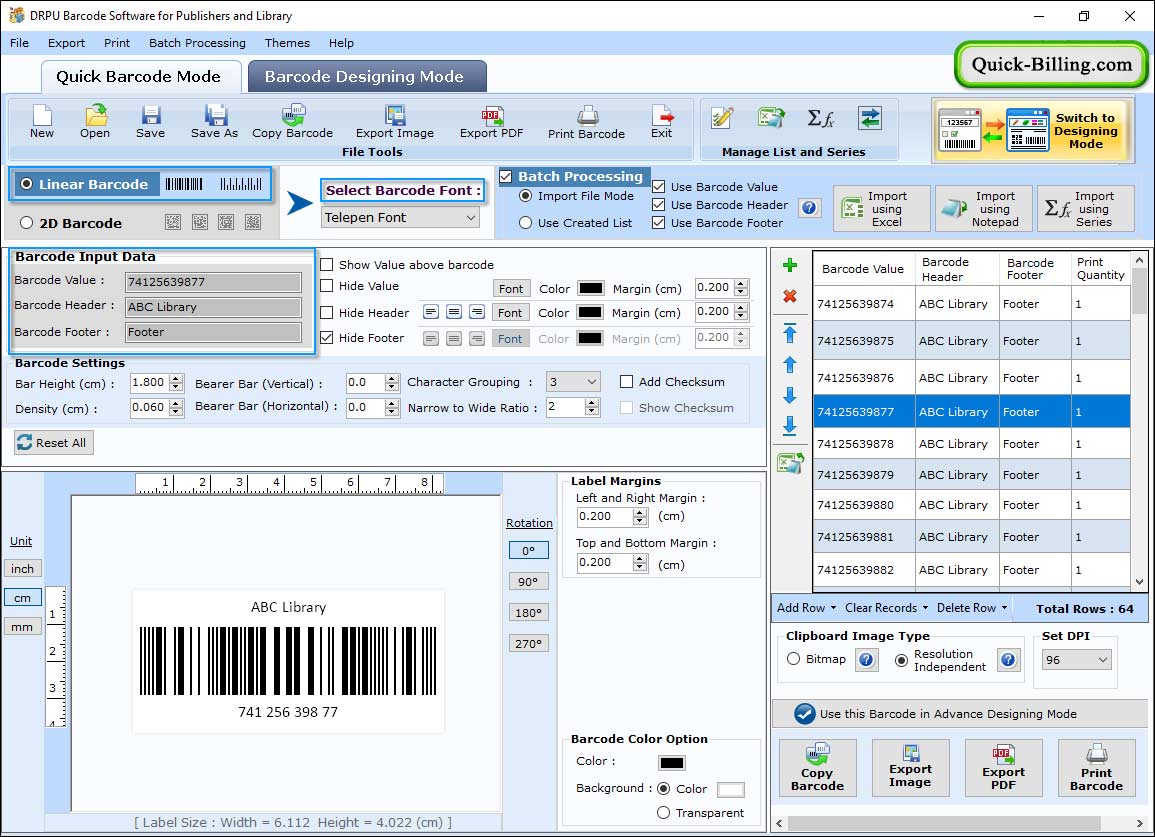This screenshot has width=1155, height=837.
Task: Switch to Quick Barcode Mode tab
Action: click(x=140, y=77)
